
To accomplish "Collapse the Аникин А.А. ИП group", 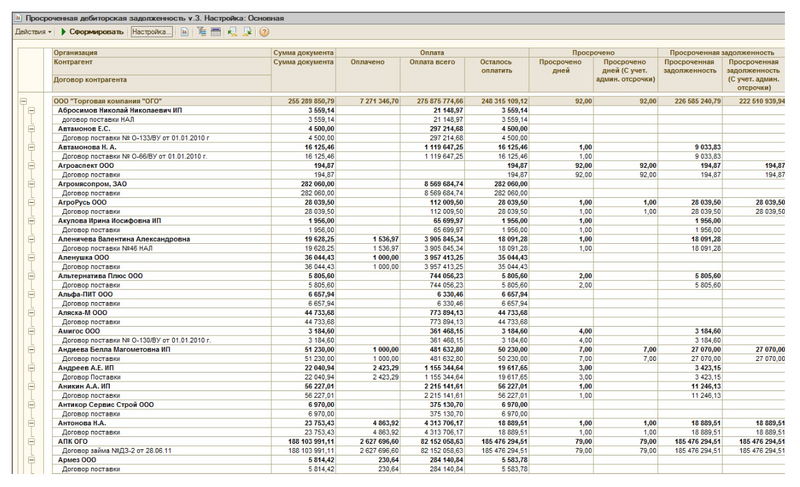I will 32,386.
